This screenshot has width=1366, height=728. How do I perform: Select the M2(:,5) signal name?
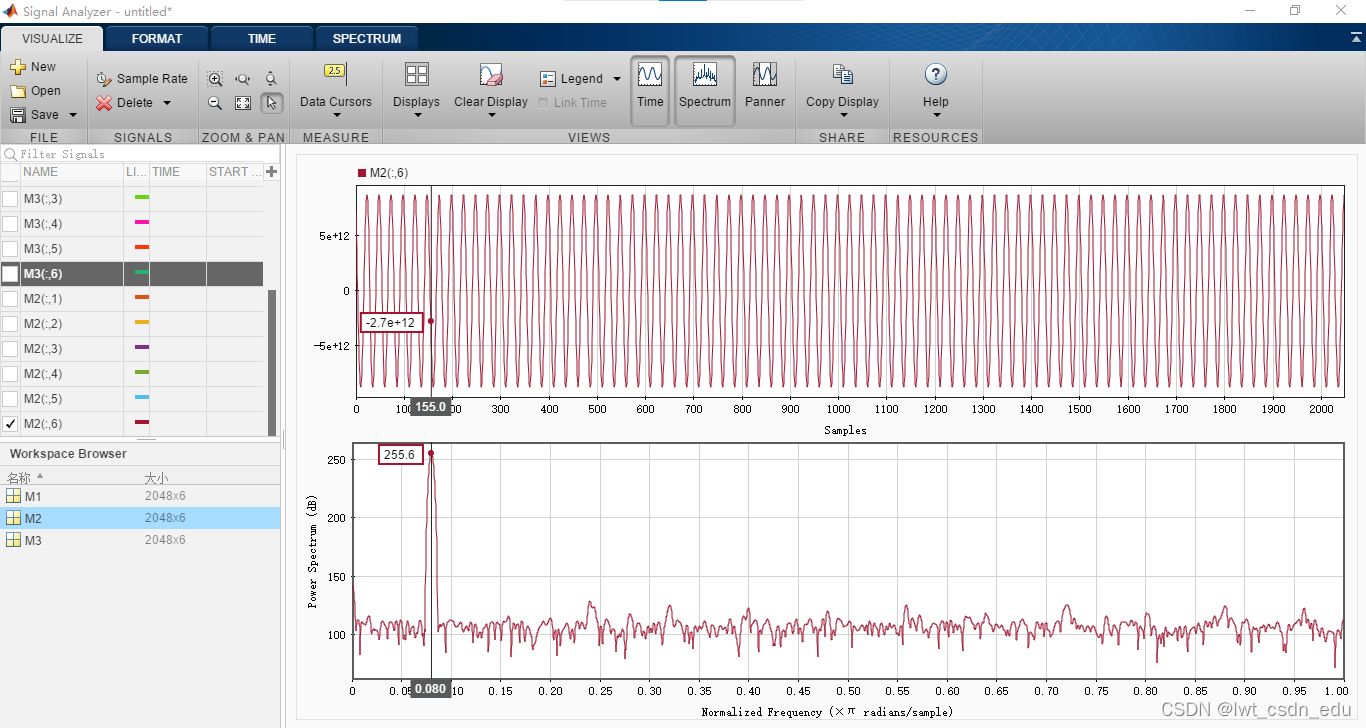(x=43, y=399)
